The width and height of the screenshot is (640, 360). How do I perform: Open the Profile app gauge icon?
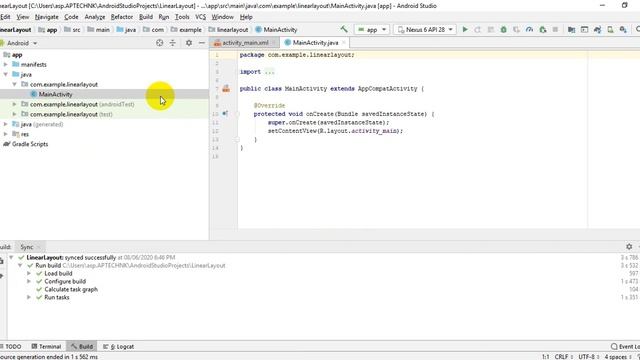(x=529, y=29)
